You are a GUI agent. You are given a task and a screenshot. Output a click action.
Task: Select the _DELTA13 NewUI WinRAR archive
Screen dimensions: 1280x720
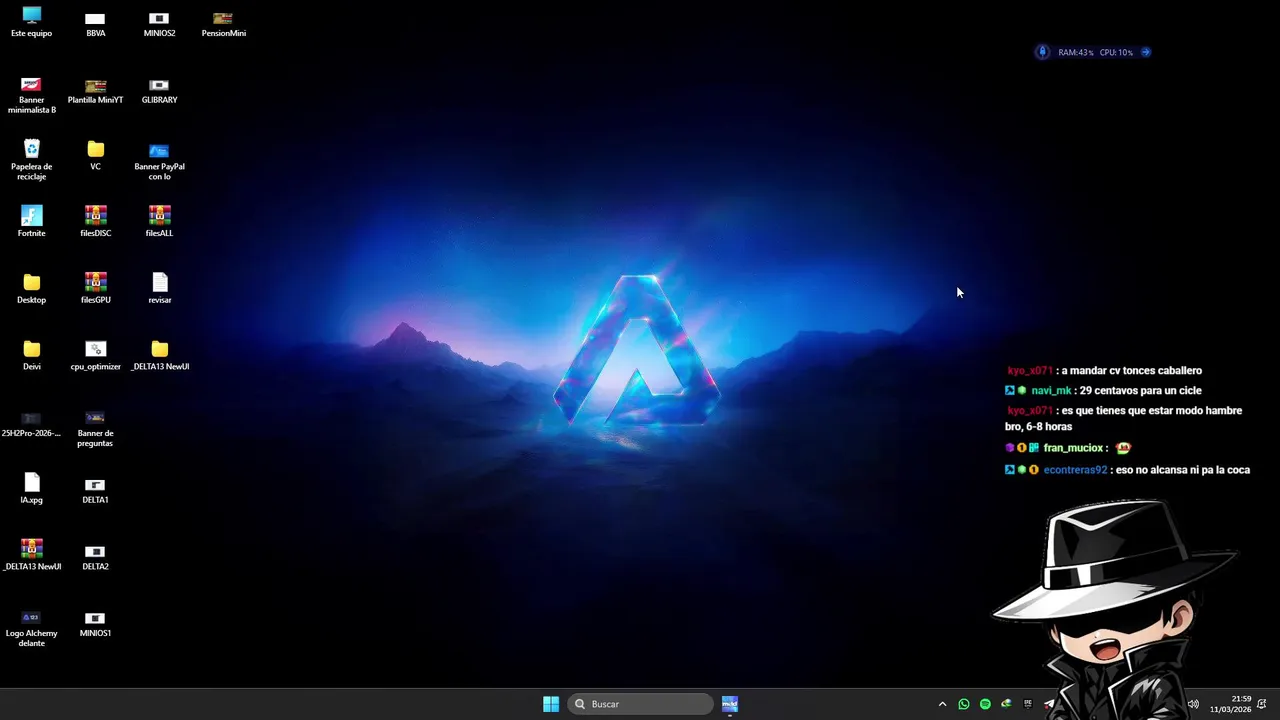(x=32, y=555)
